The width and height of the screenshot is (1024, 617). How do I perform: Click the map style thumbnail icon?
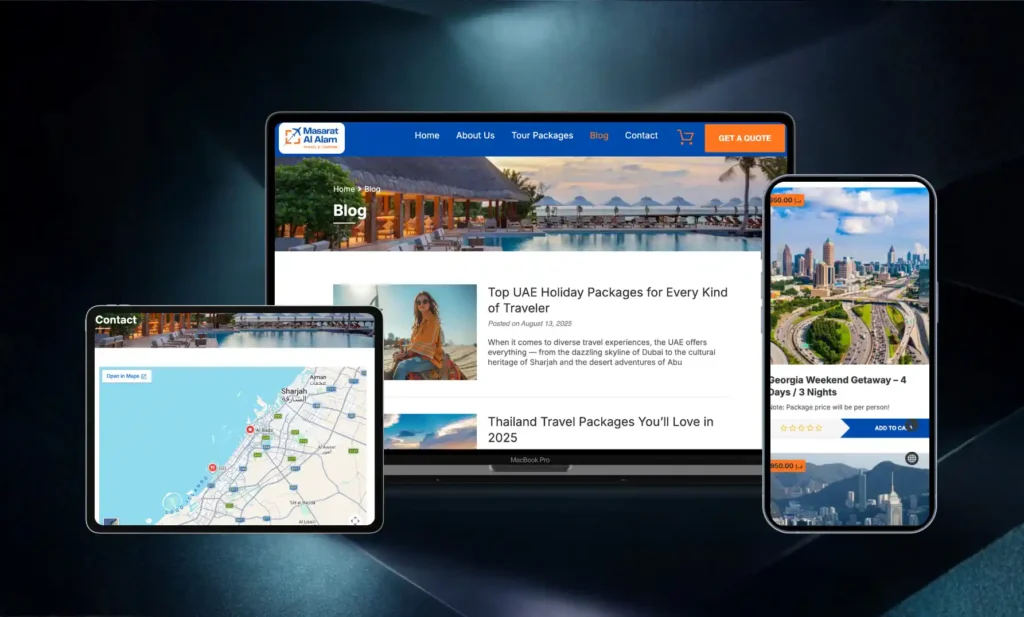pyautogui.click(x=110, y=520)
